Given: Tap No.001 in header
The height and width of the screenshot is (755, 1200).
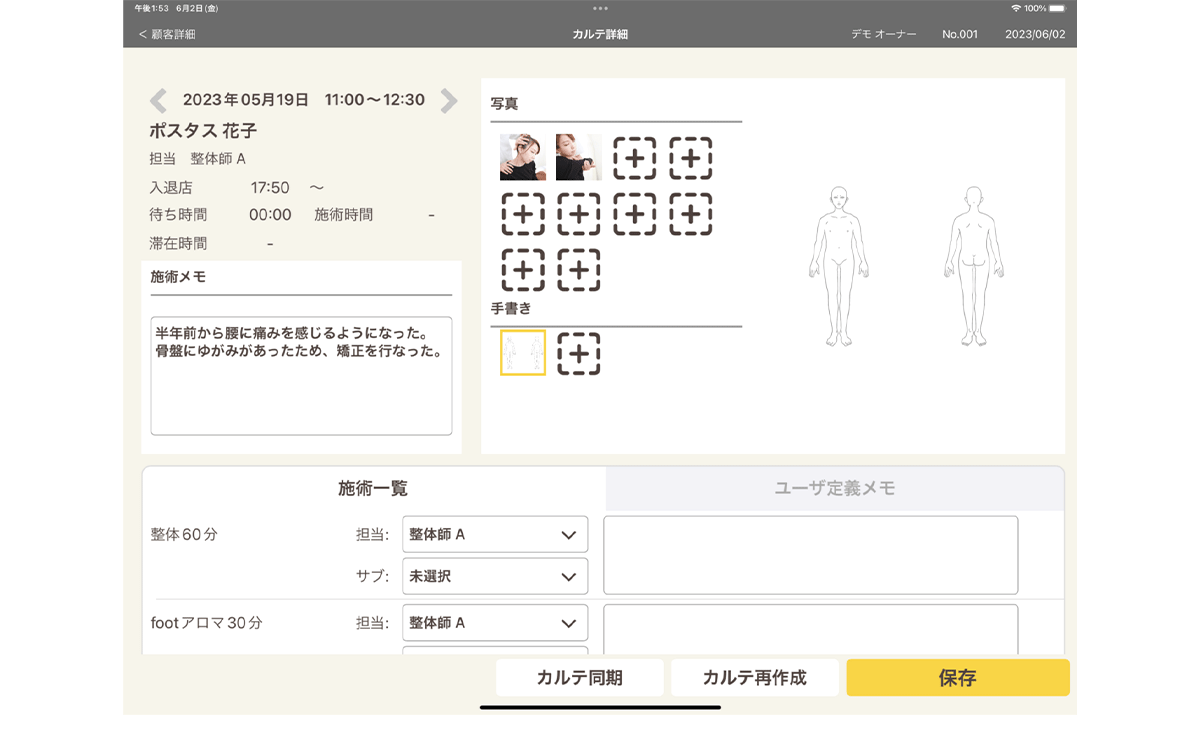Looking at the screenshot, I should pyautogui.click(x=960, y=34).
